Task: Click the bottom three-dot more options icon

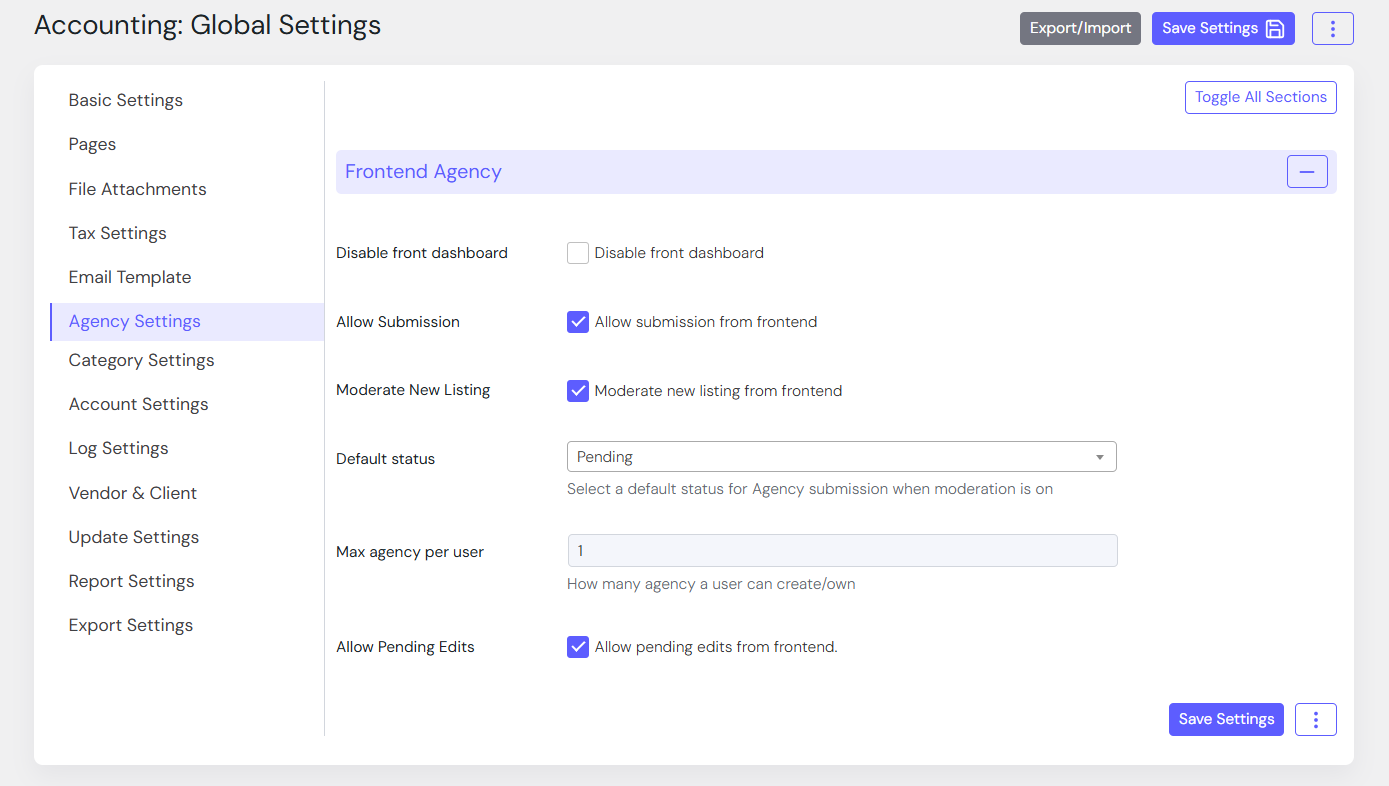Action: (x=1315, y=719)
